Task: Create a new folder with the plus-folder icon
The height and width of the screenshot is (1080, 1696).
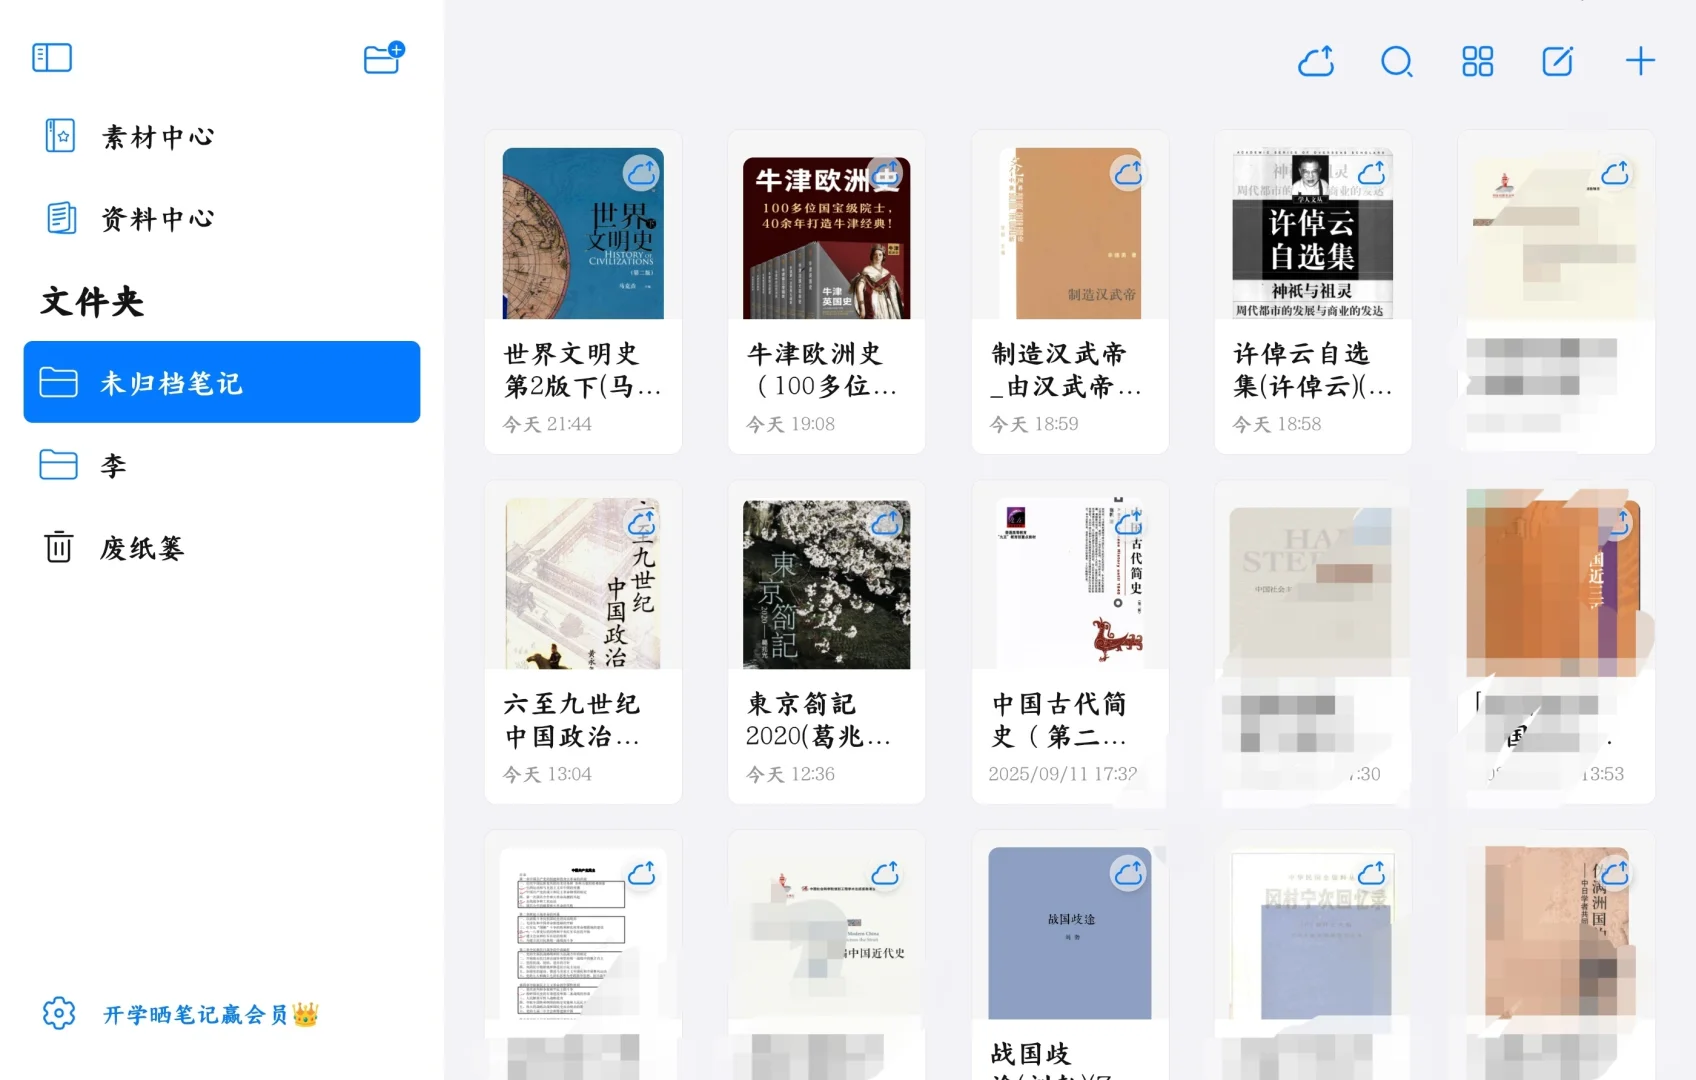Action: [x=384, y=58]
